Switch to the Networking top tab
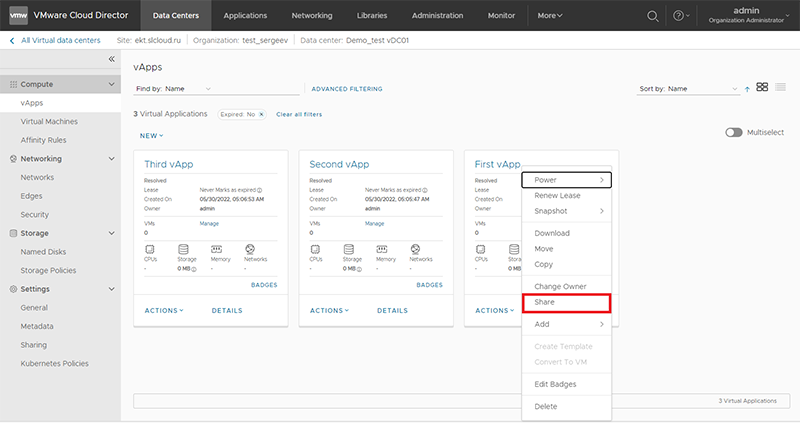The width and height of the screenshot is (800, 423). pyautogui.click(x=312, y=15)
